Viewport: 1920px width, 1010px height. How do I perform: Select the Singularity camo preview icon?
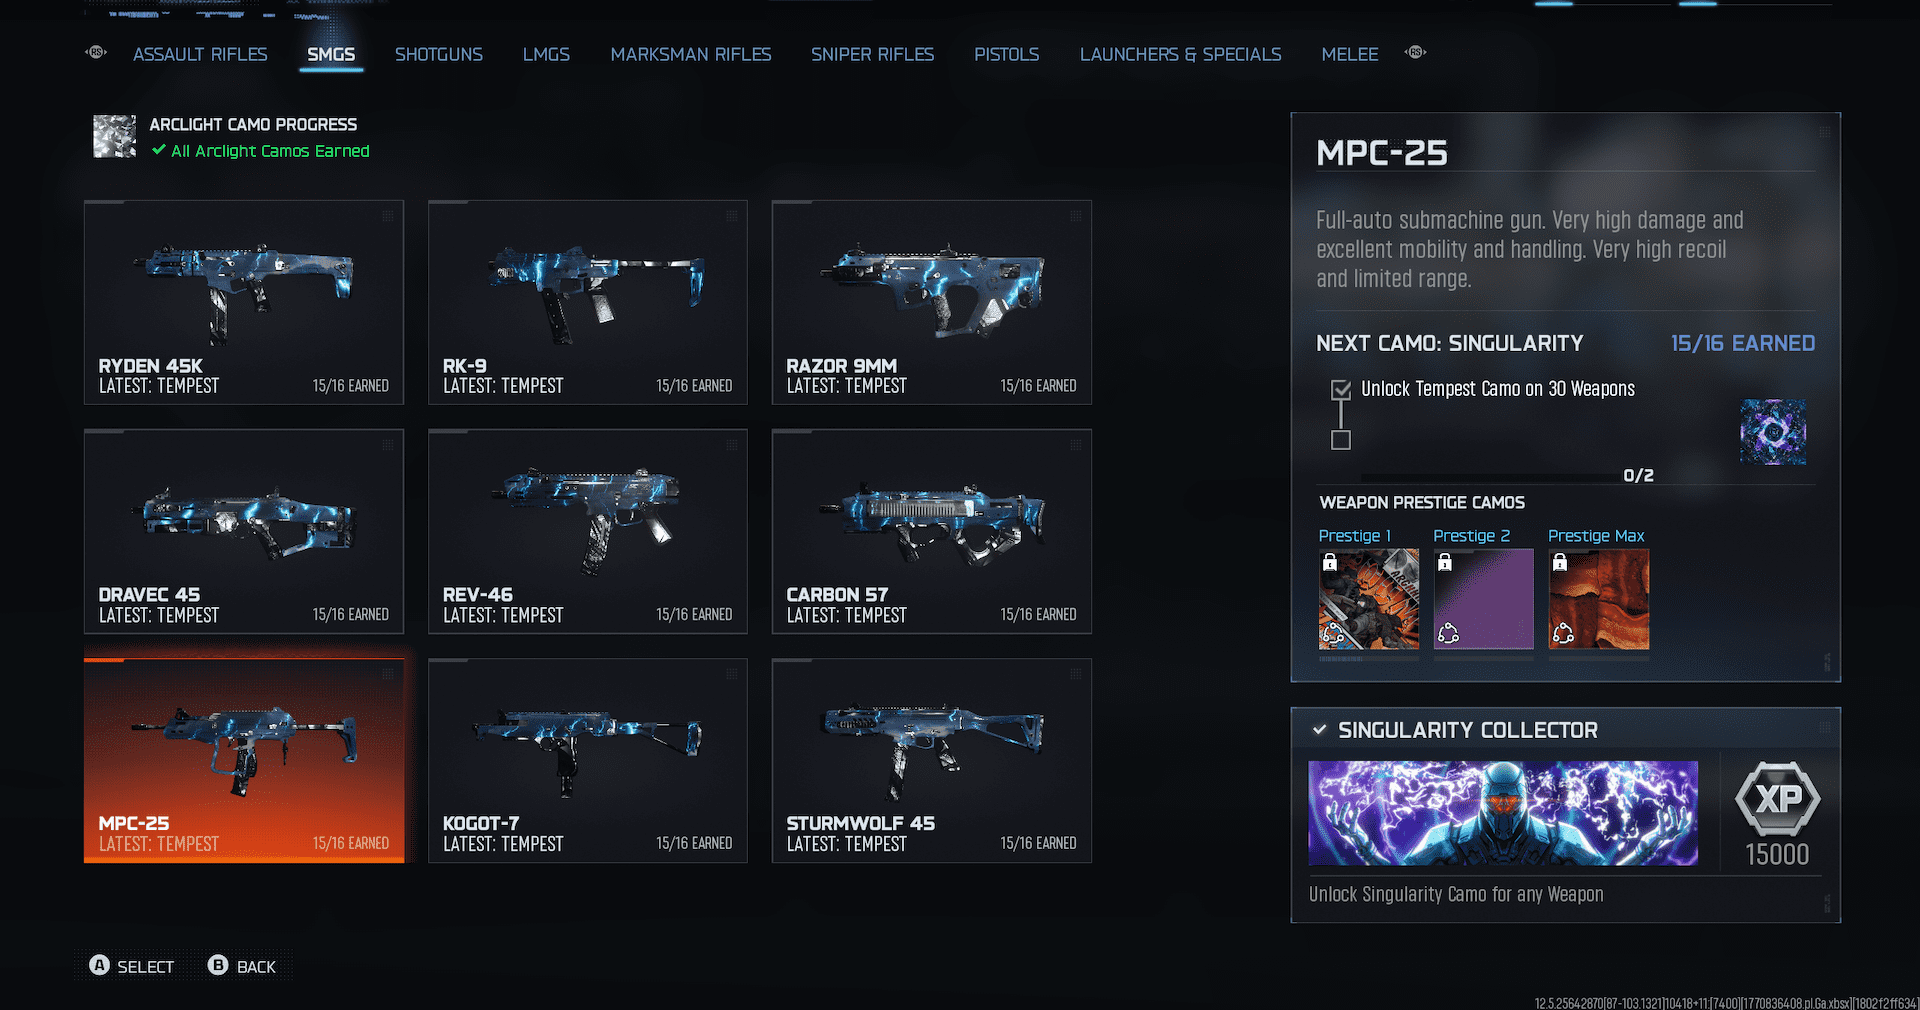[x=1772, y=432]
